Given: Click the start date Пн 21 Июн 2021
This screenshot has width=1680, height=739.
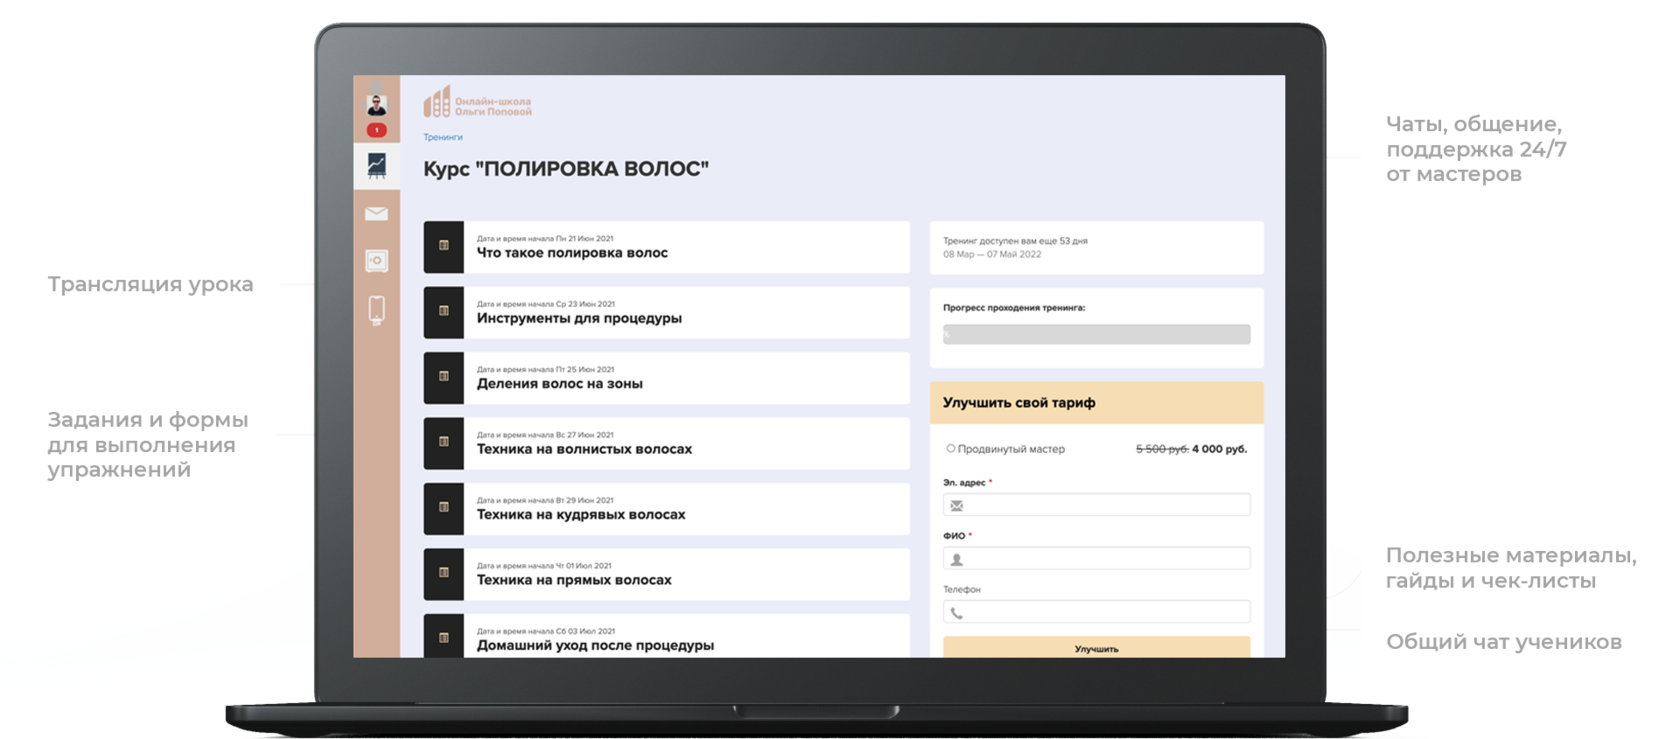Looking at the screenshot, I should [x=585, y=239].
